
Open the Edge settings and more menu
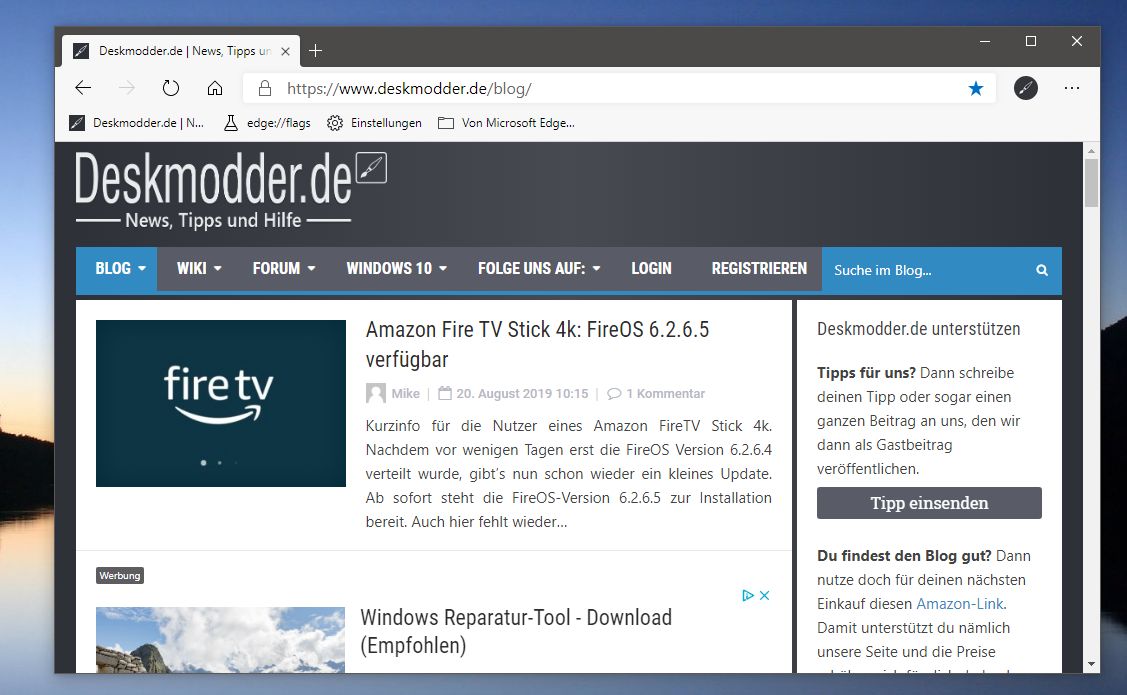coord(1072,88)
